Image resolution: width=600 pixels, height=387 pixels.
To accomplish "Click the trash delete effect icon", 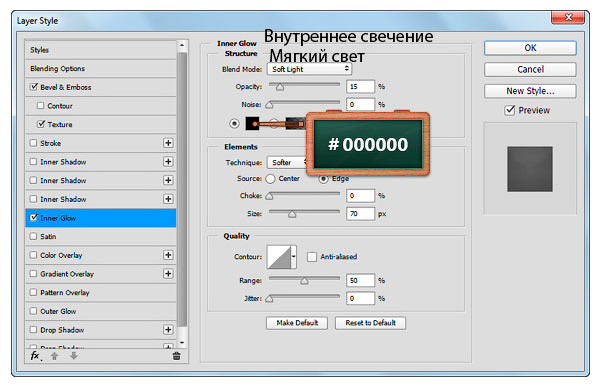I will tap(176, 356).
